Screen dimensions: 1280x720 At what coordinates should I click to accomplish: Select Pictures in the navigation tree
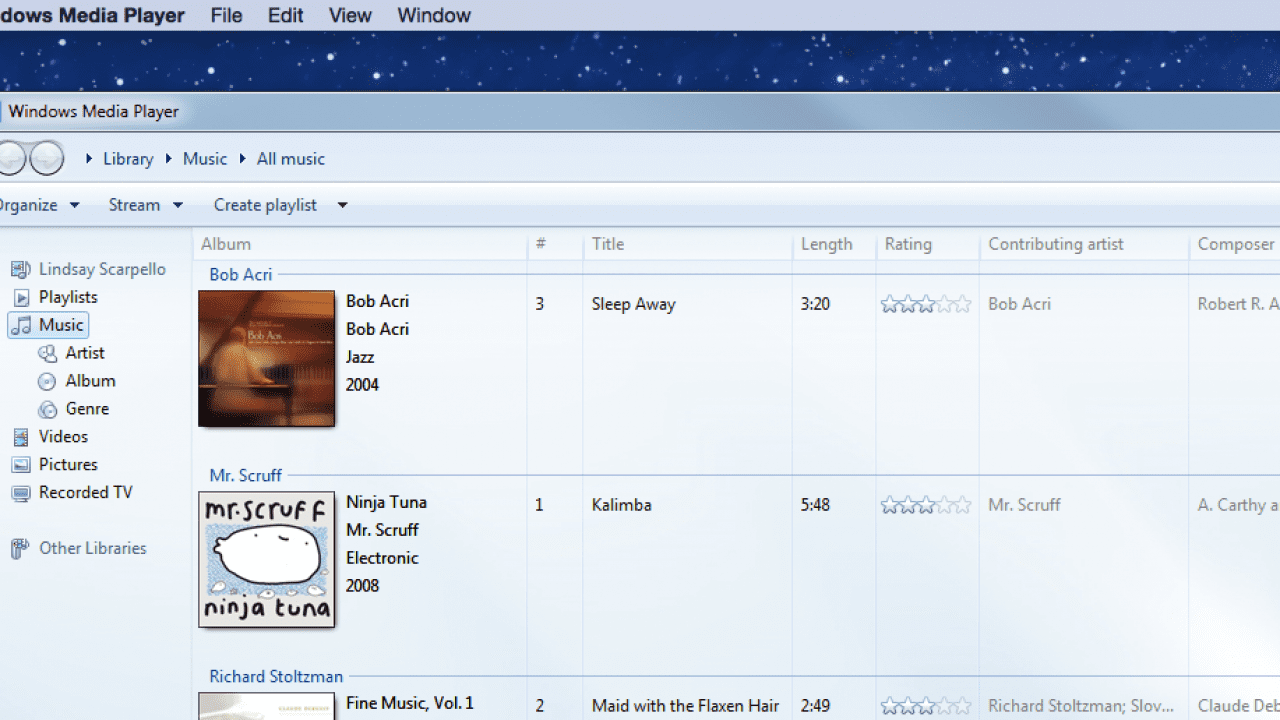tap(68, 465)
